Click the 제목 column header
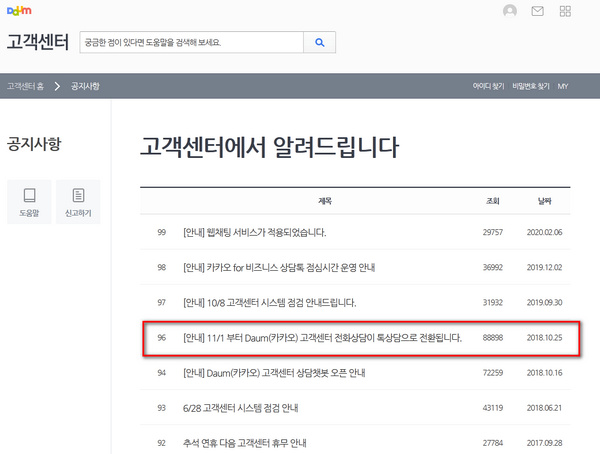Screen dimensions: 600x454 [x=325, y=201]
